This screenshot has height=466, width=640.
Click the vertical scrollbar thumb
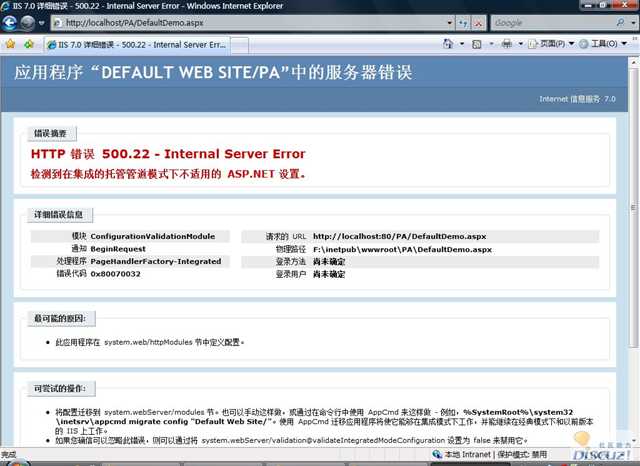tap(634, 208)
